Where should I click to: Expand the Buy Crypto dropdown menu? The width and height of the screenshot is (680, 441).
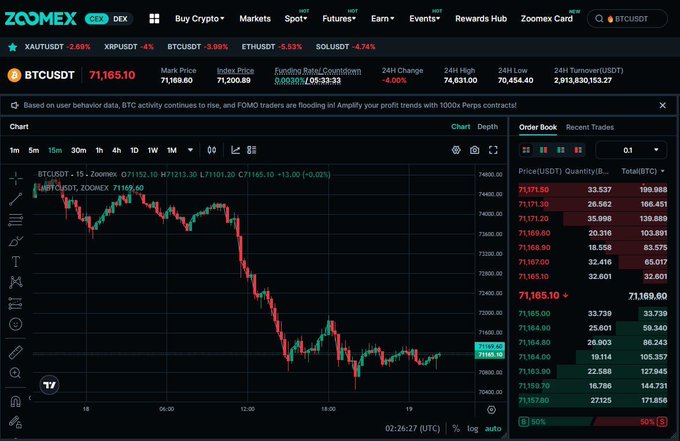click(x=199, y=18)
